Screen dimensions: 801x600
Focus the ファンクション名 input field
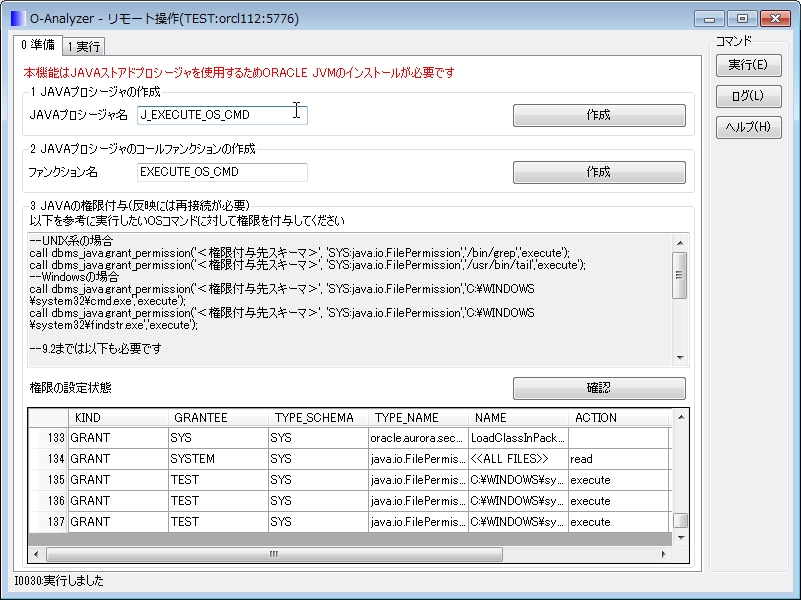click(222, 172)
